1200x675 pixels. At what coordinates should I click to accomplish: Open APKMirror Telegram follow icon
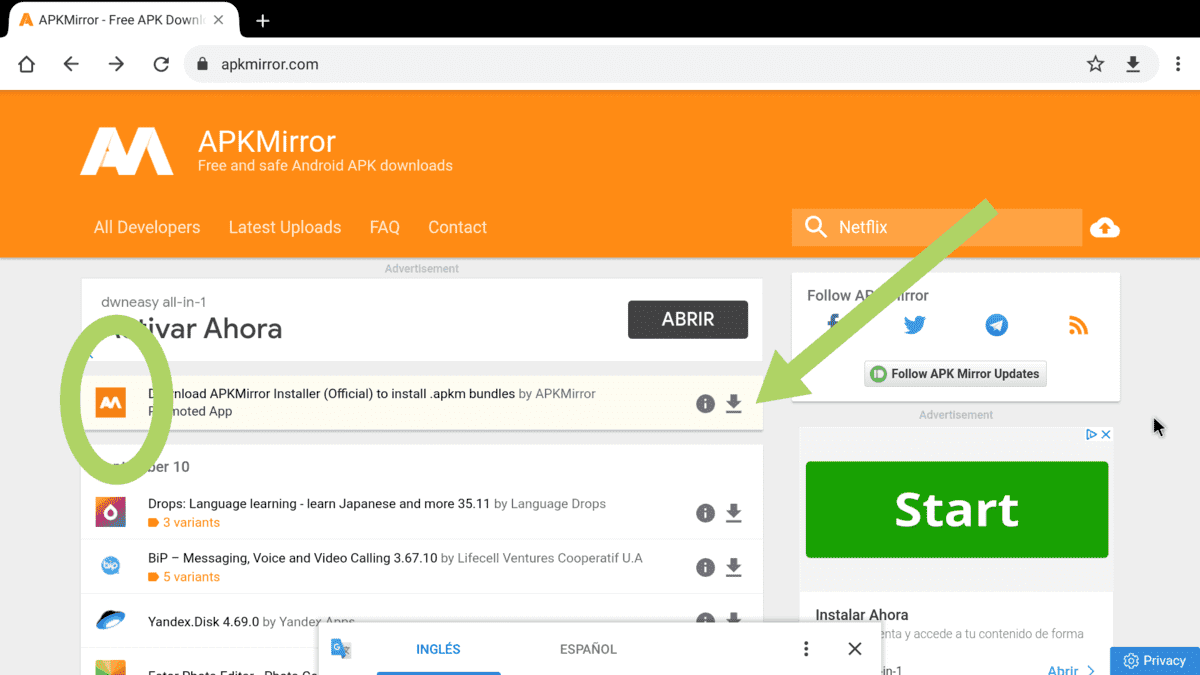(x=996, y=325)
